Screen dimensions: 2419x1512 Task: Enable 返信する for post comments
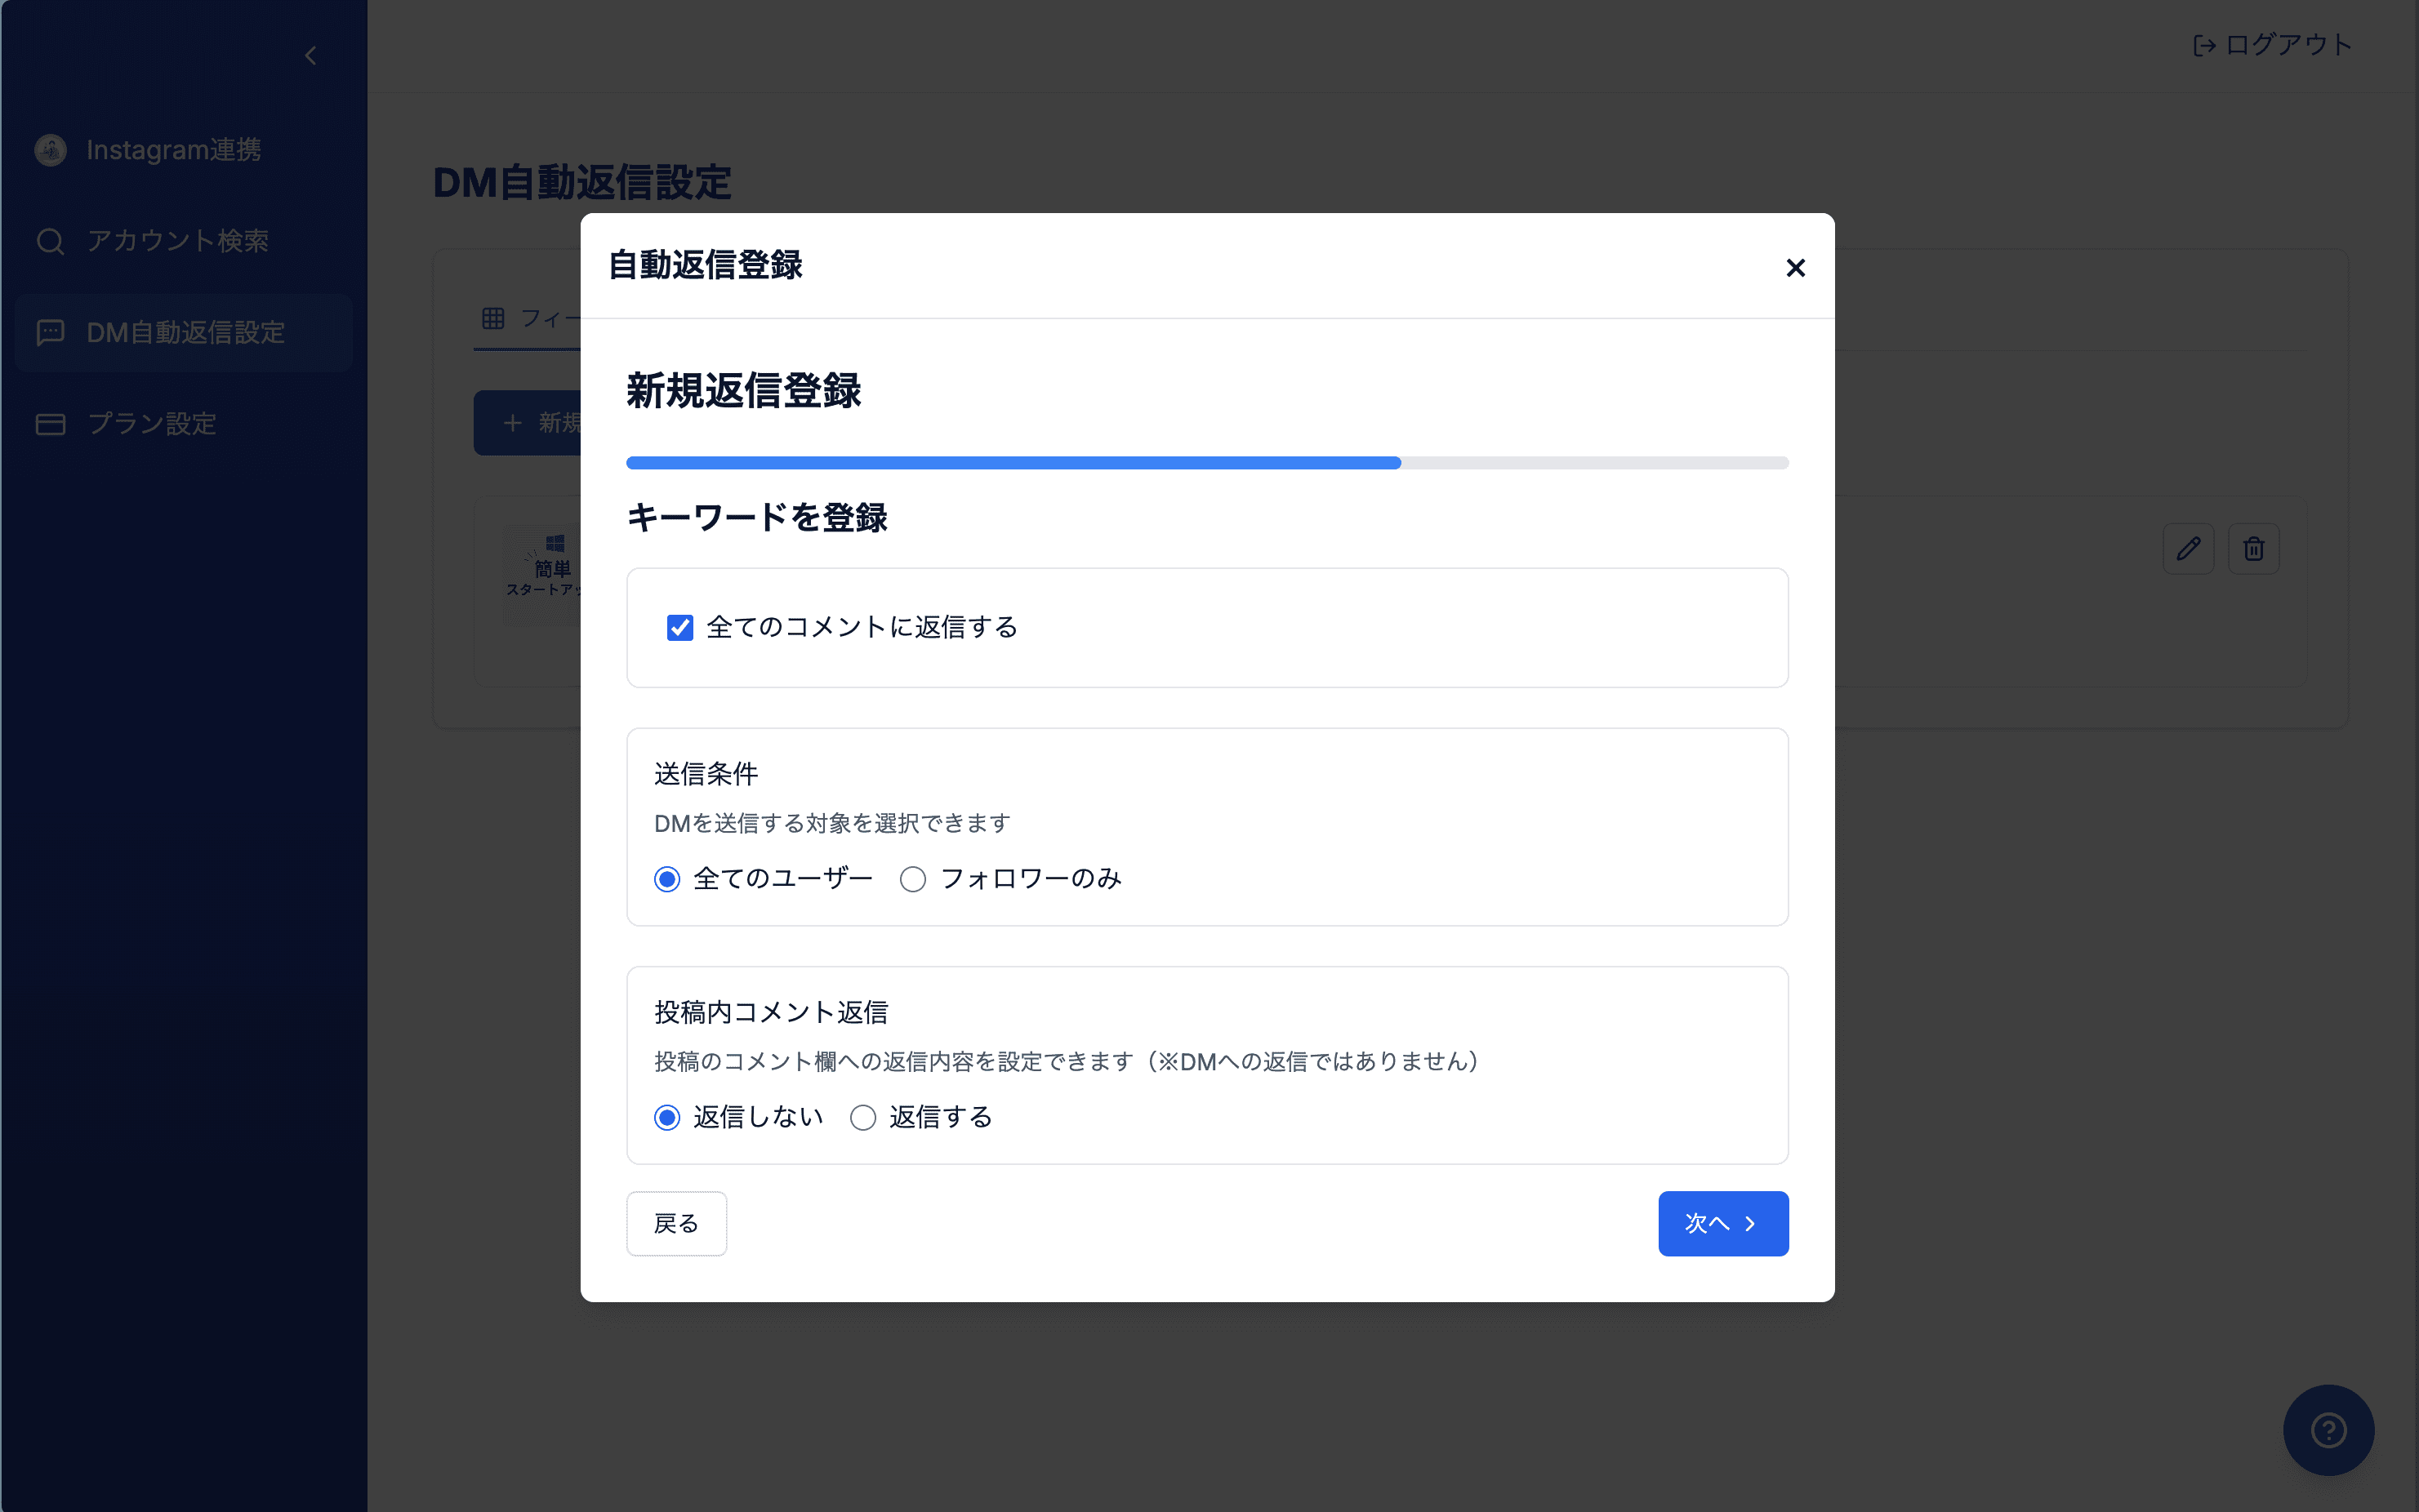(864, 1117)
